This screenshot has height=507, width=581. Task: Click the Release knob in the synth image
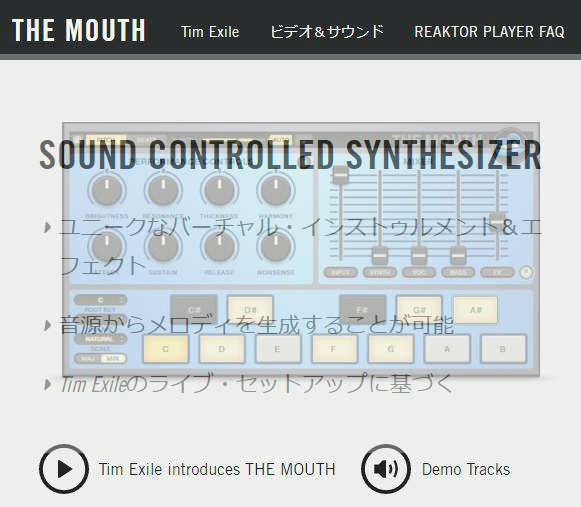coord(219,246)
